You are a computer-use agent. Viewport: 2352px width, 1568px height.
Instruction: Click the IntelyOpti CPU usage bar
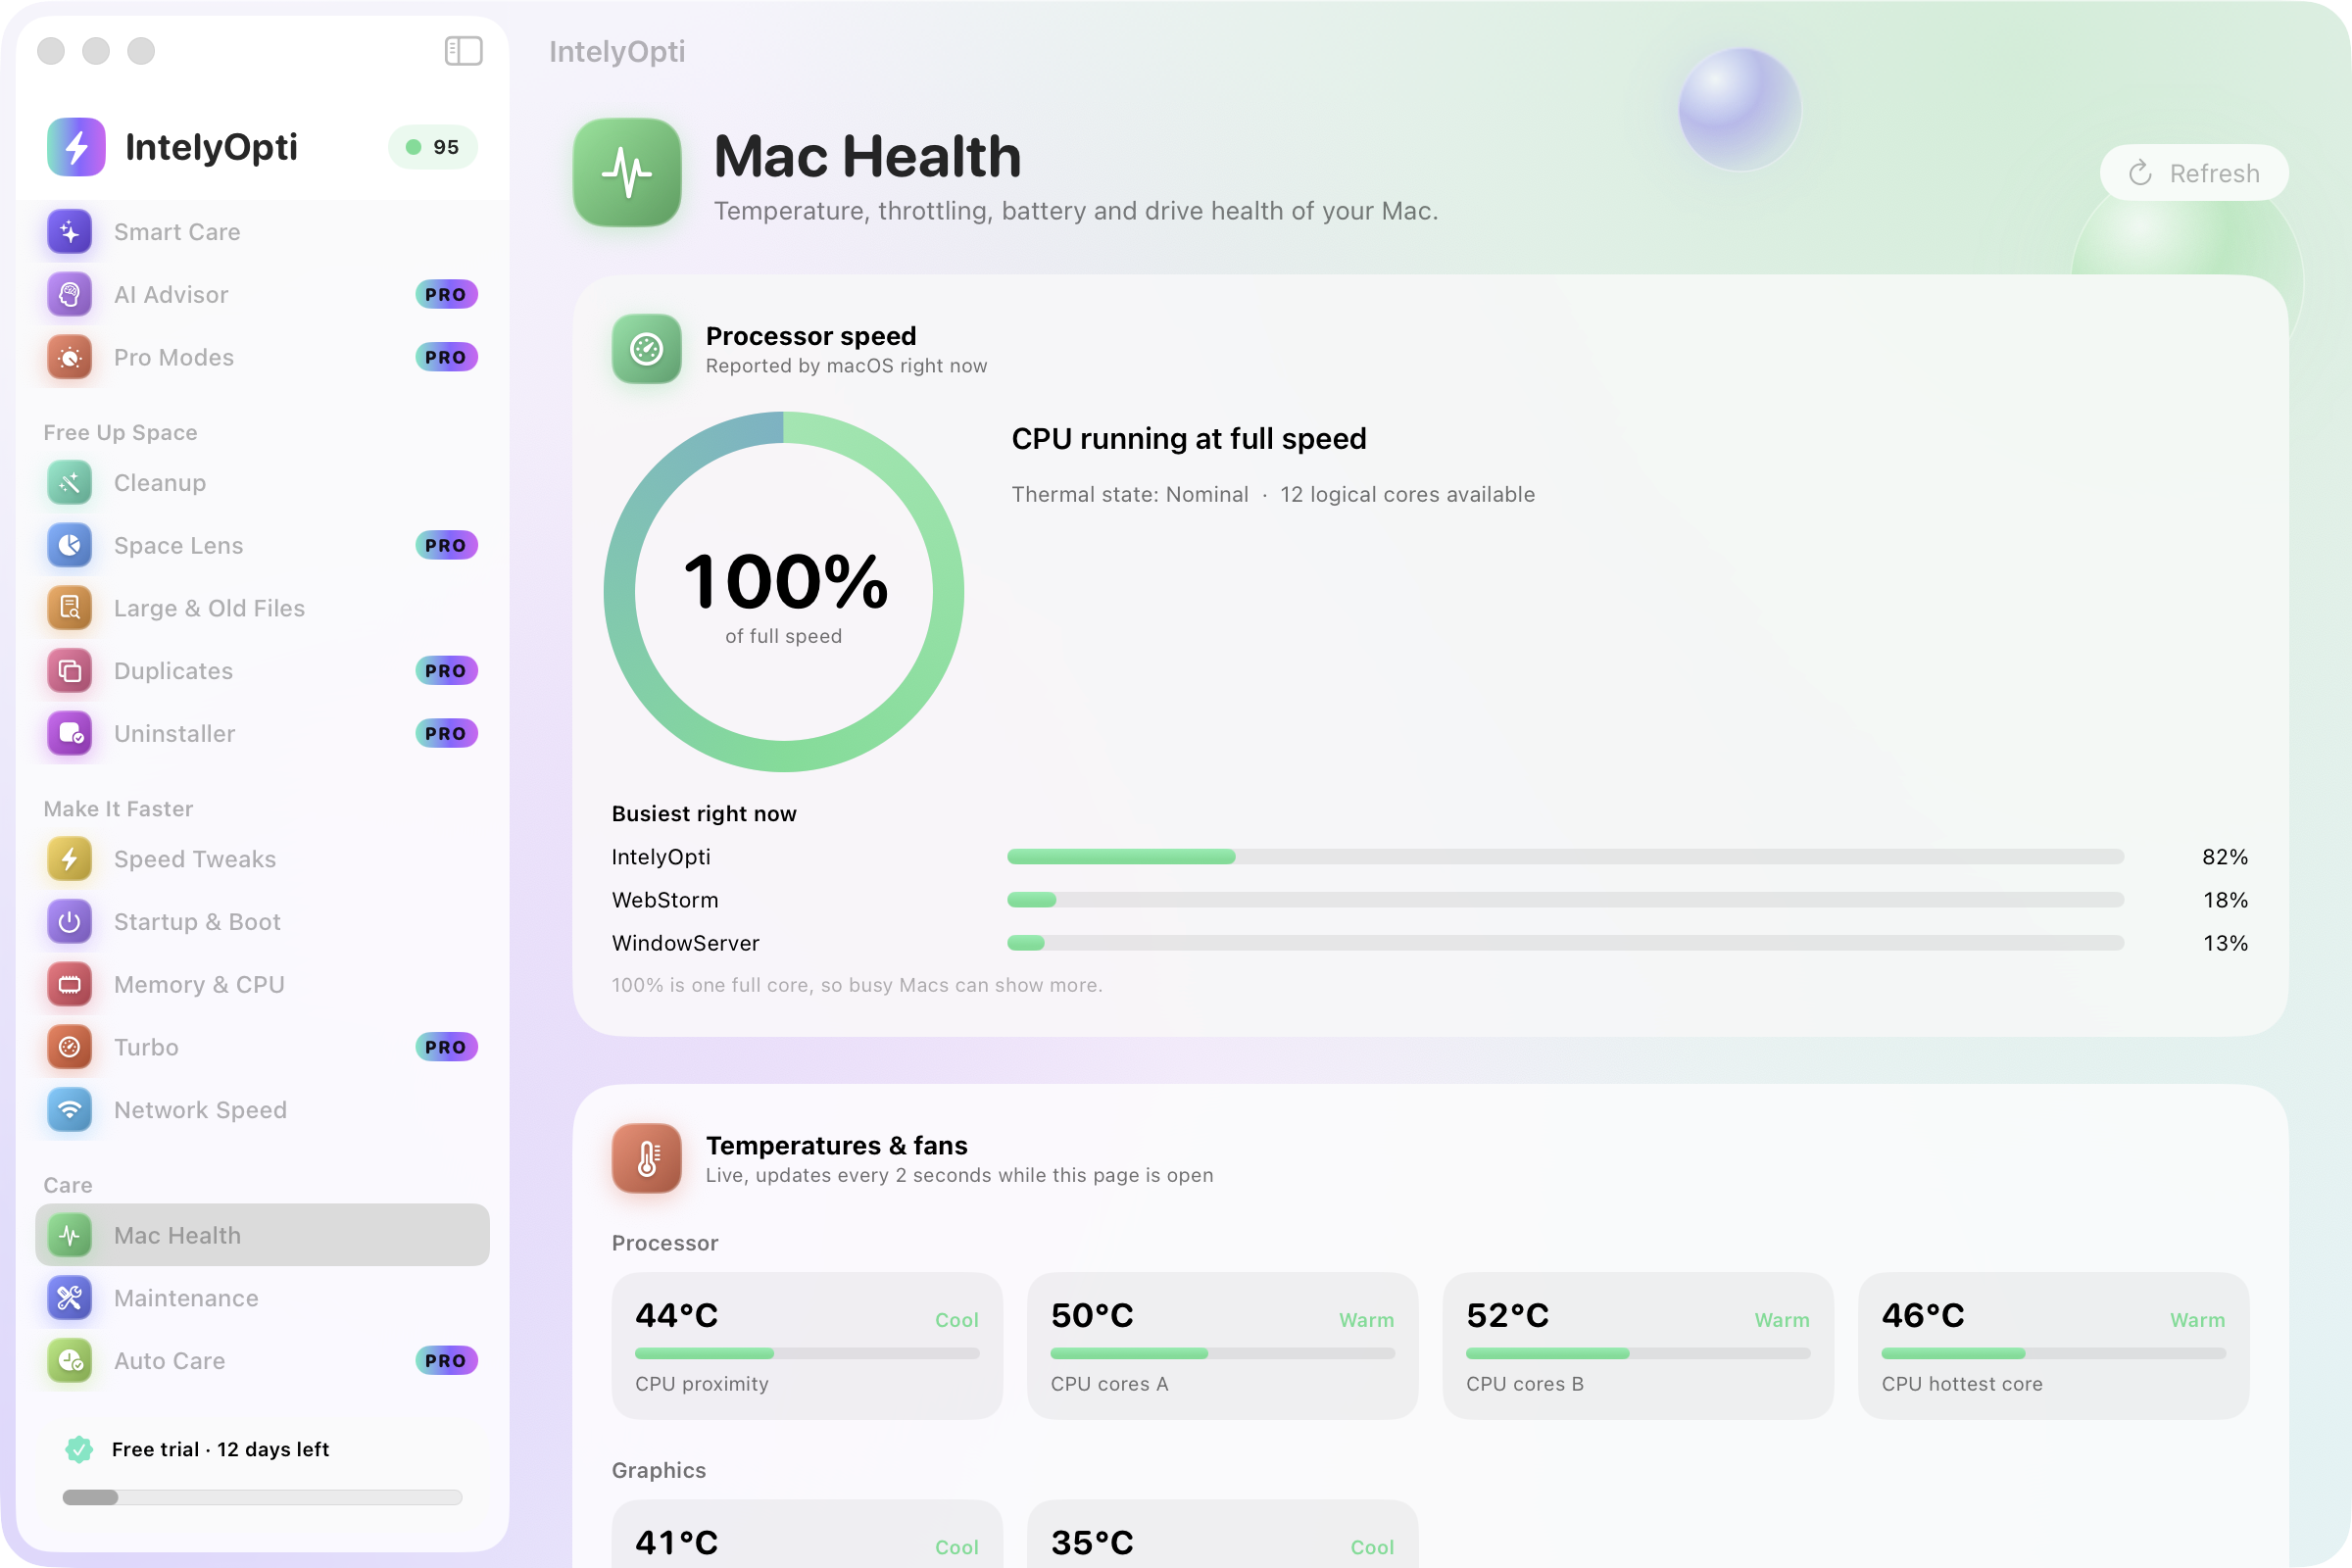(x=1565, y=857)
